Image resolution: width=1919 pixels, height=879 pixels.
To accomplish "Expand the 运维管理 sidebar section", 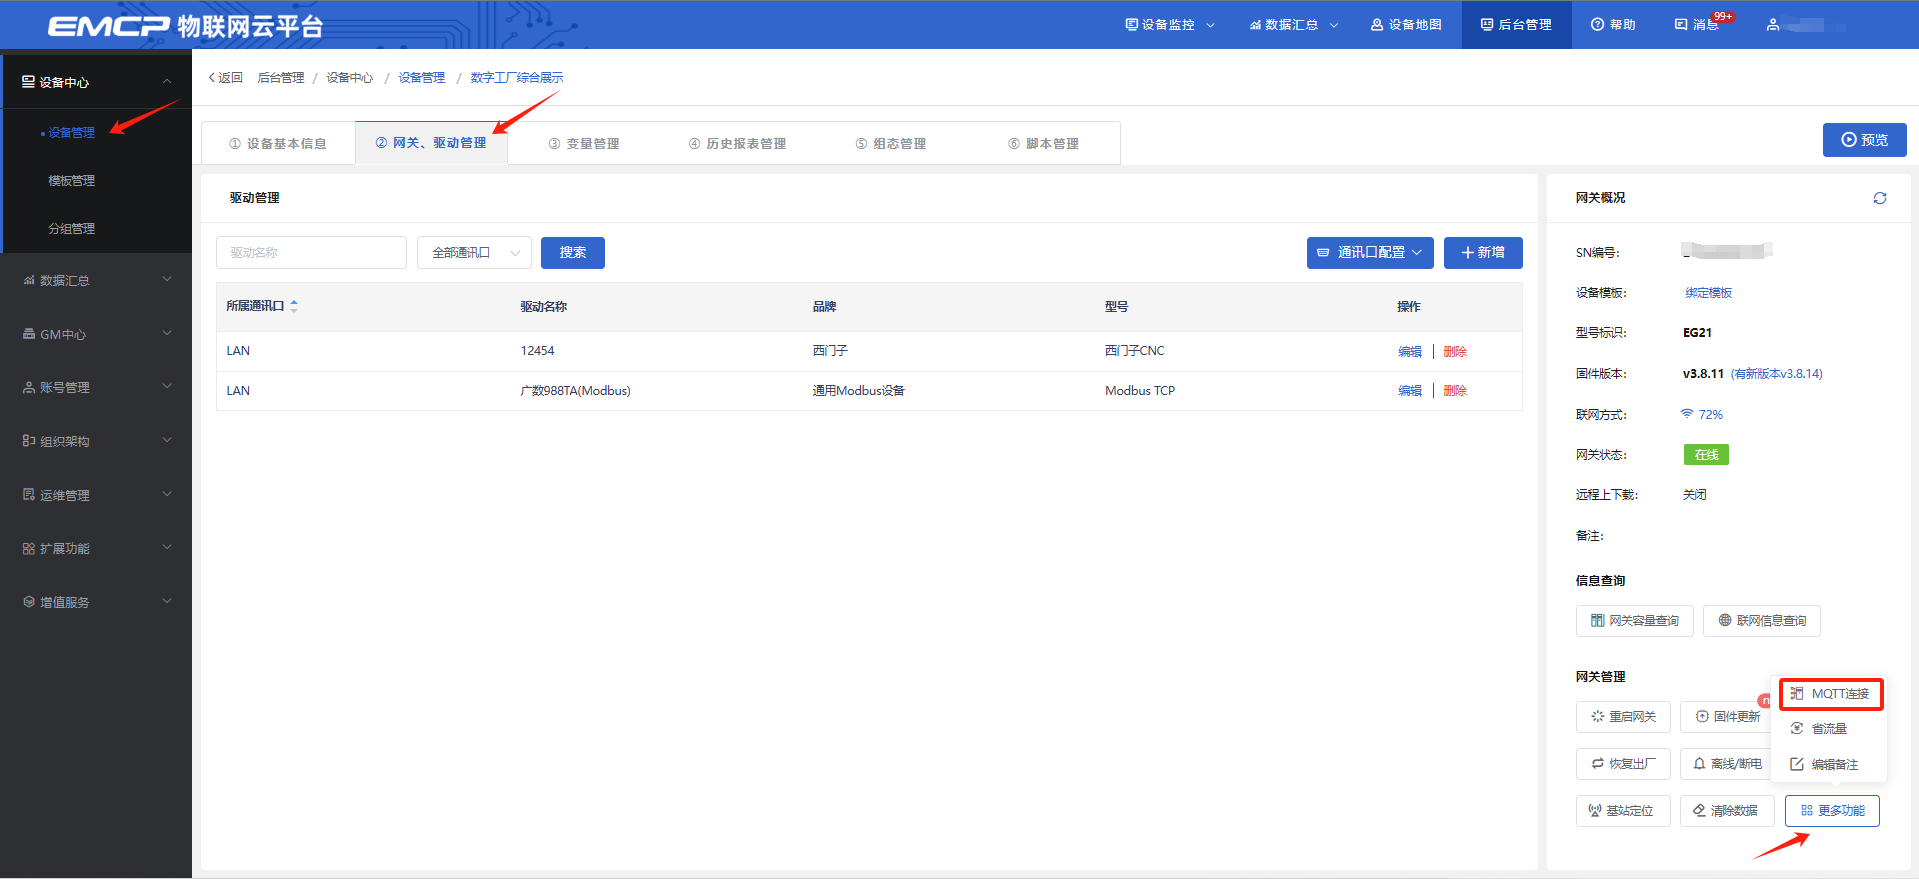I will pos(96,495).
